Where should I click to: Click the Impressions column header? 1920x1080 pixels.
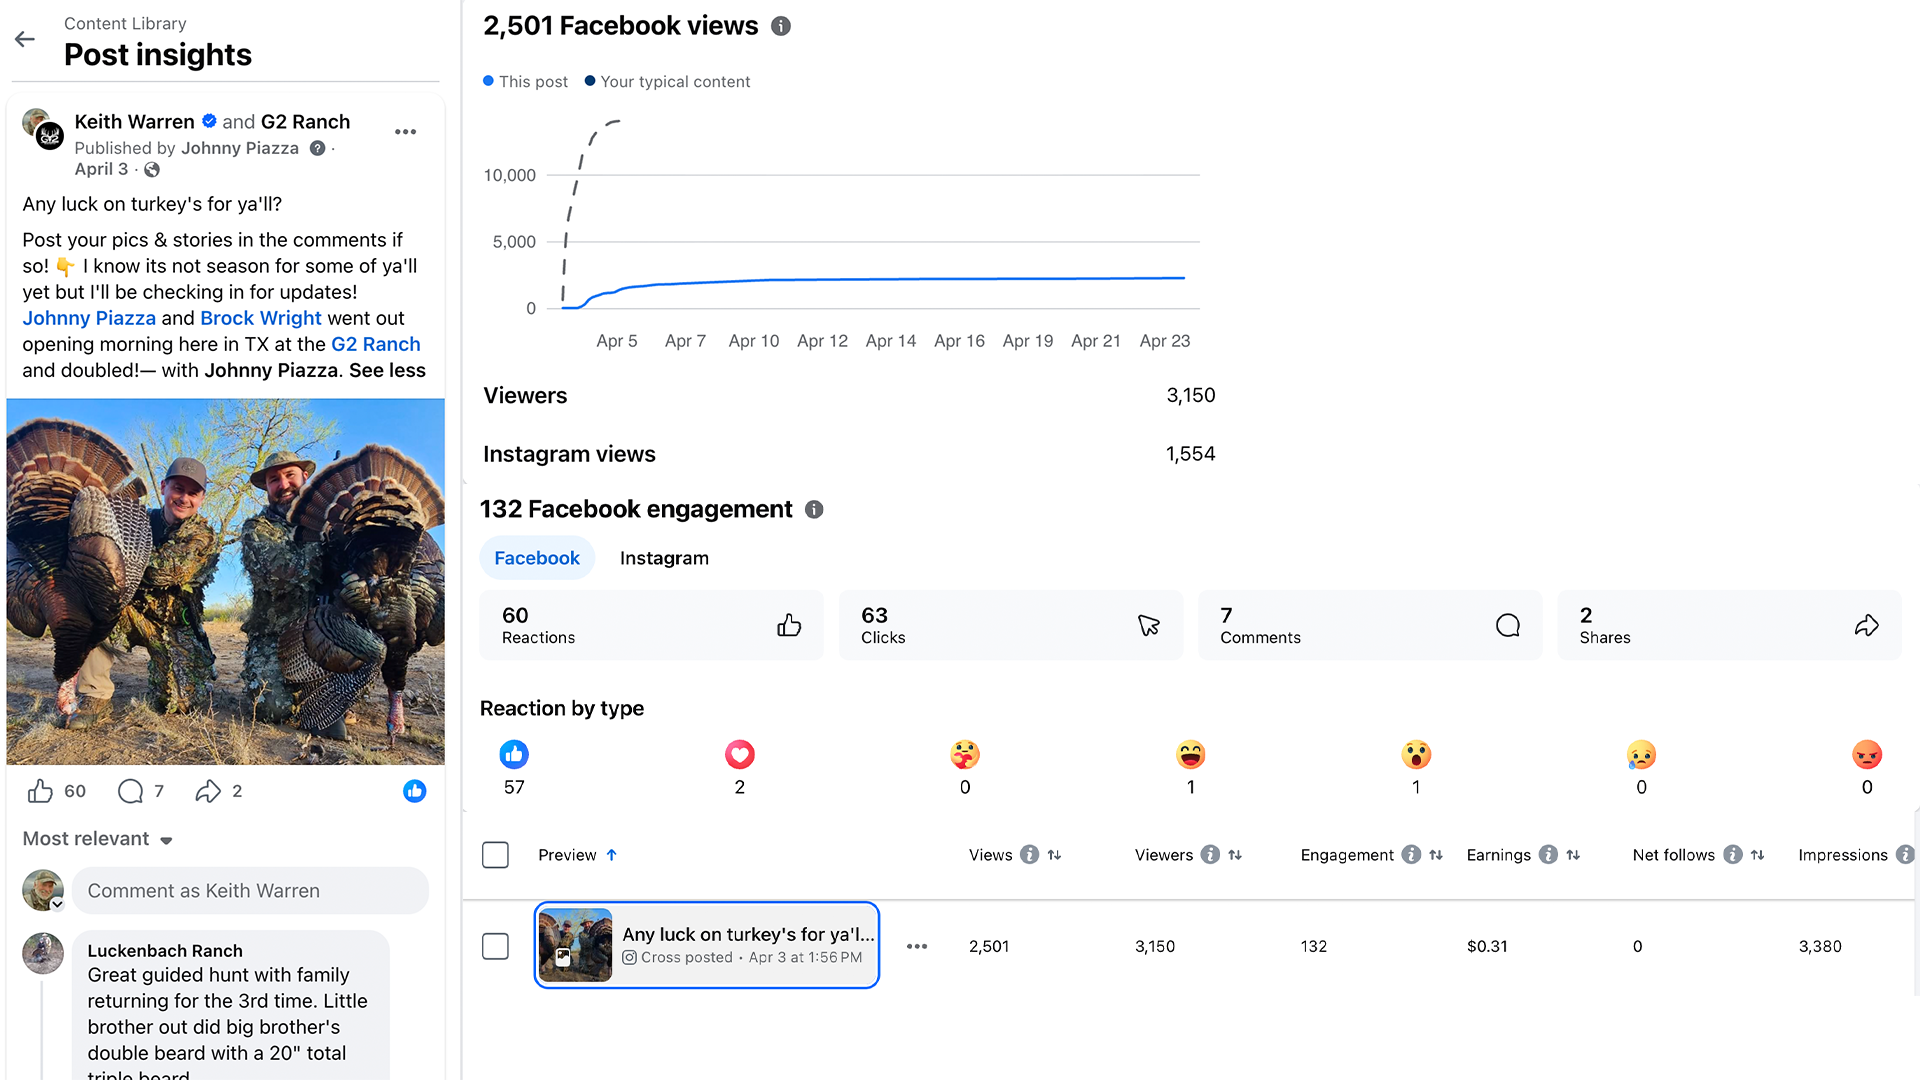coord(1843,855)
